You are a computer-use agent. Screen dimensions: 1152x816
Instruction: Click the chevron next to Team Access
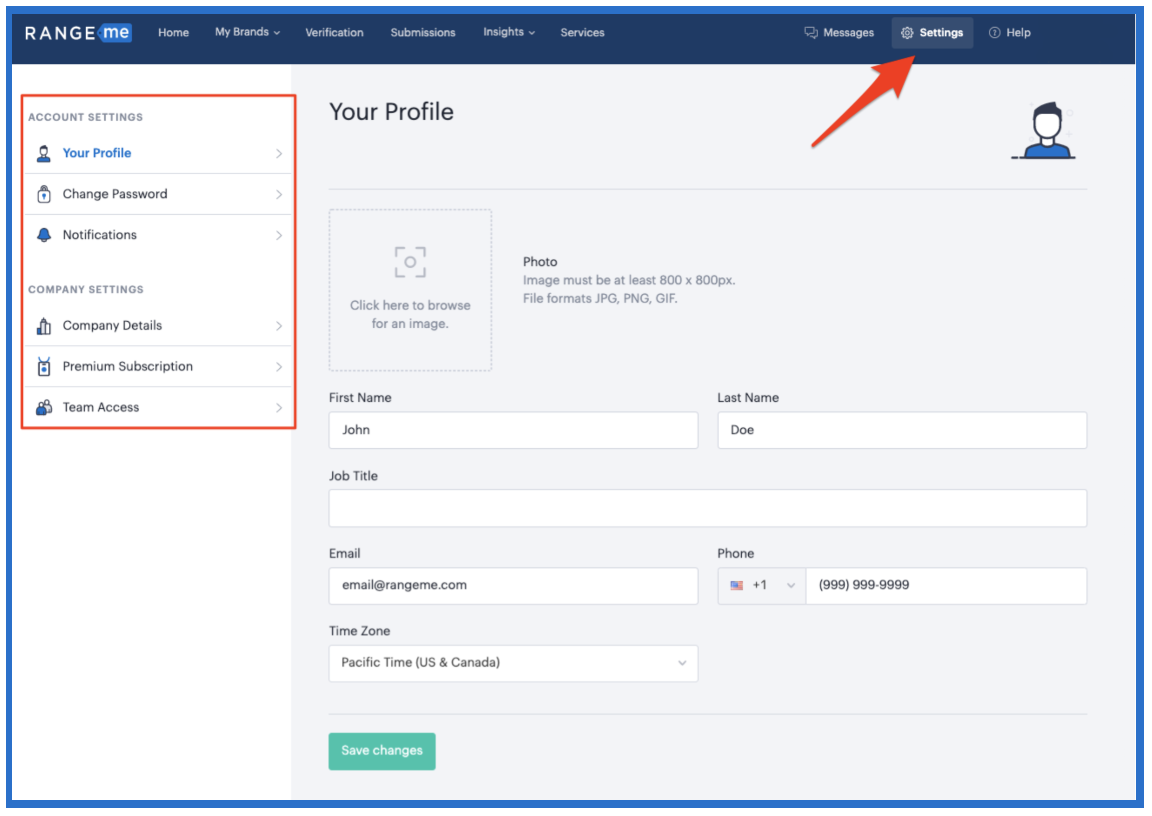click(x=279, y=408)
